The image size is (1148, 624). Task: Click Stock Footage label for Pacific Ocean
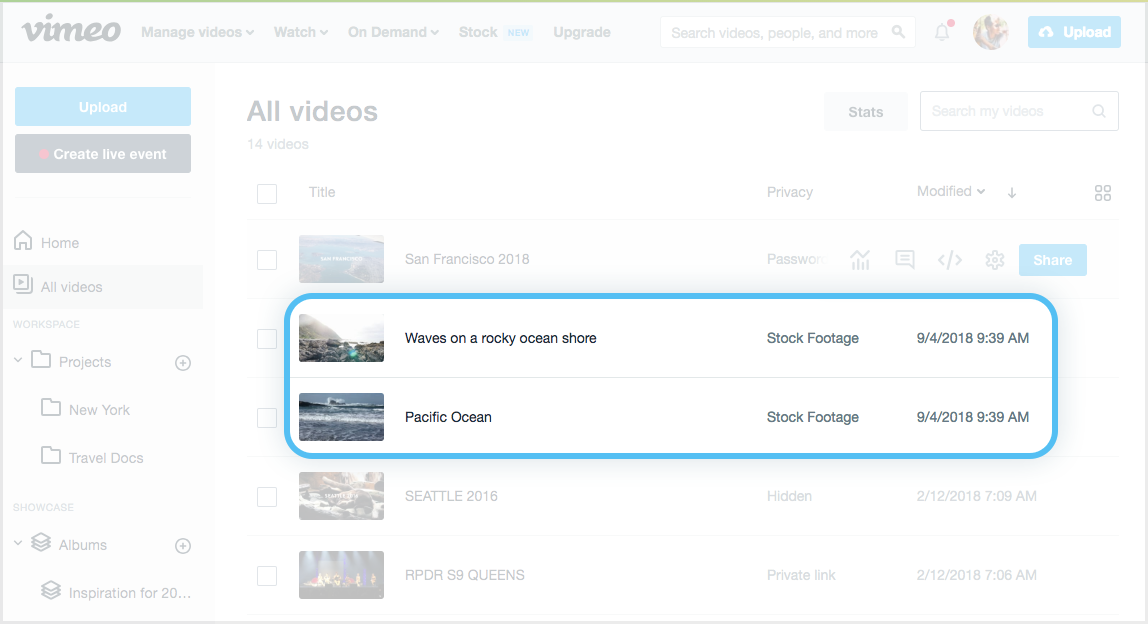tap(813, 417)
